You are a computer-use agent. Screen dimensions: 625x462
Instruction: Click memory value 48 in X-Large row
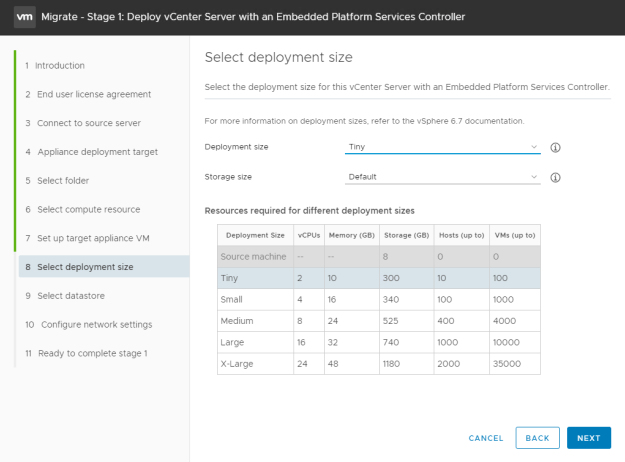click(333, 364)
